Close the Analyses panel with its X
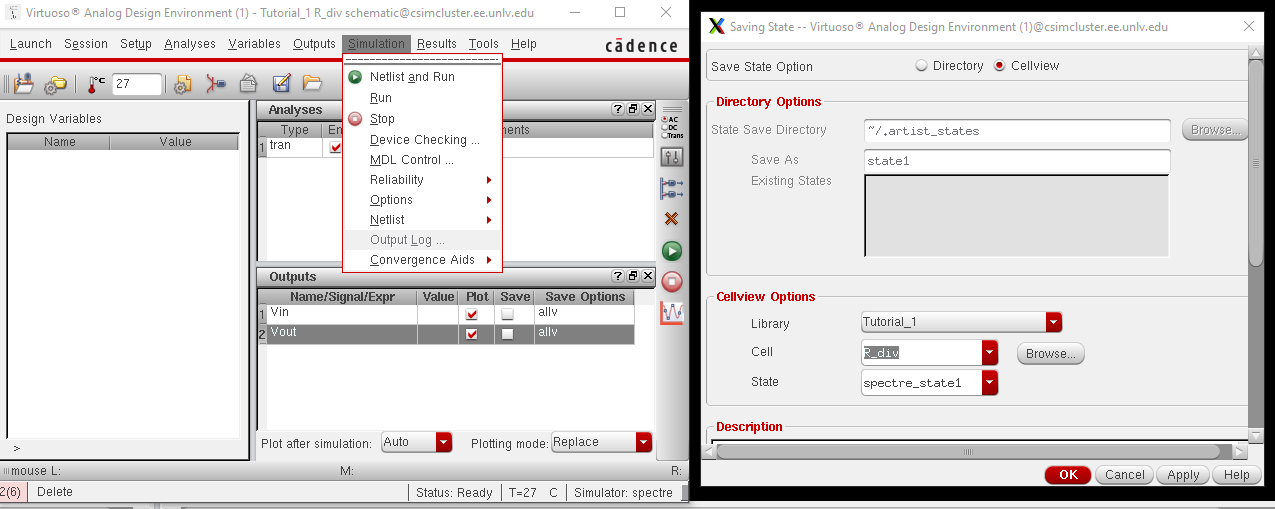 point(648,110)
